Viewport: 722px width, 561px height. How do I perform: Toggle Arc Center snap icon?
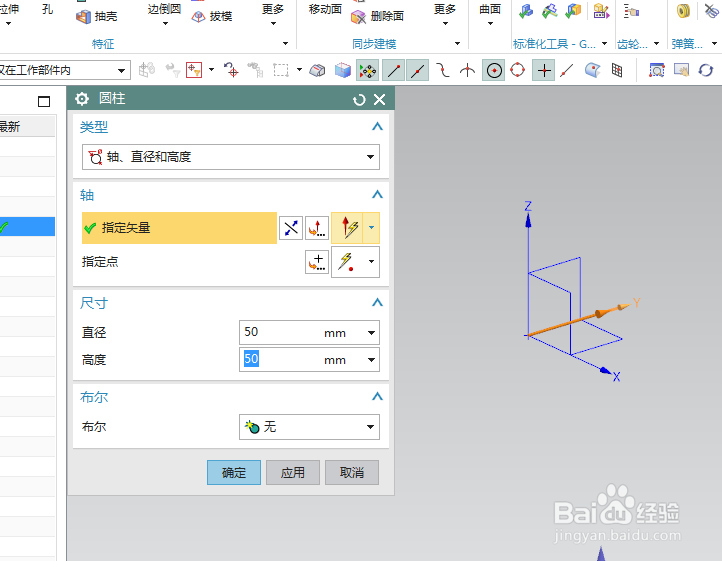(x=494, y=70)
